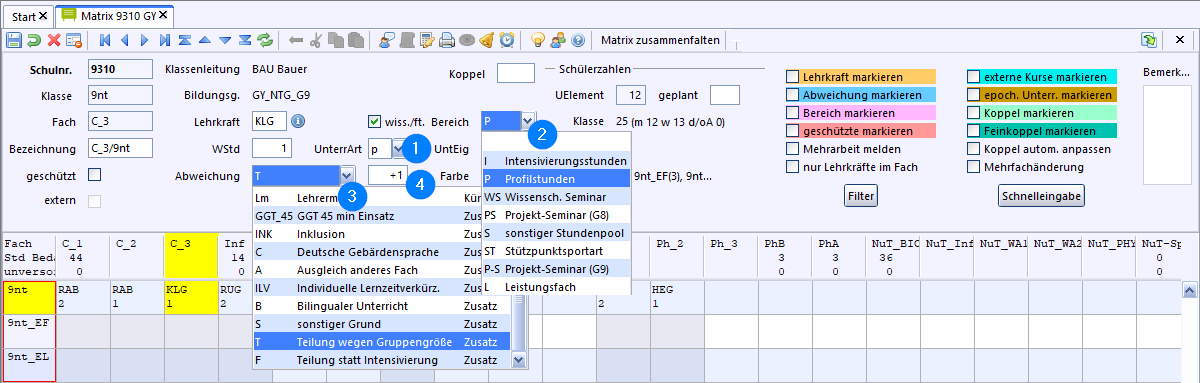Tick Abweichung markieren checkbox
The height and width of the screenshot is (383, 1200).
click(x=793, y=95)
